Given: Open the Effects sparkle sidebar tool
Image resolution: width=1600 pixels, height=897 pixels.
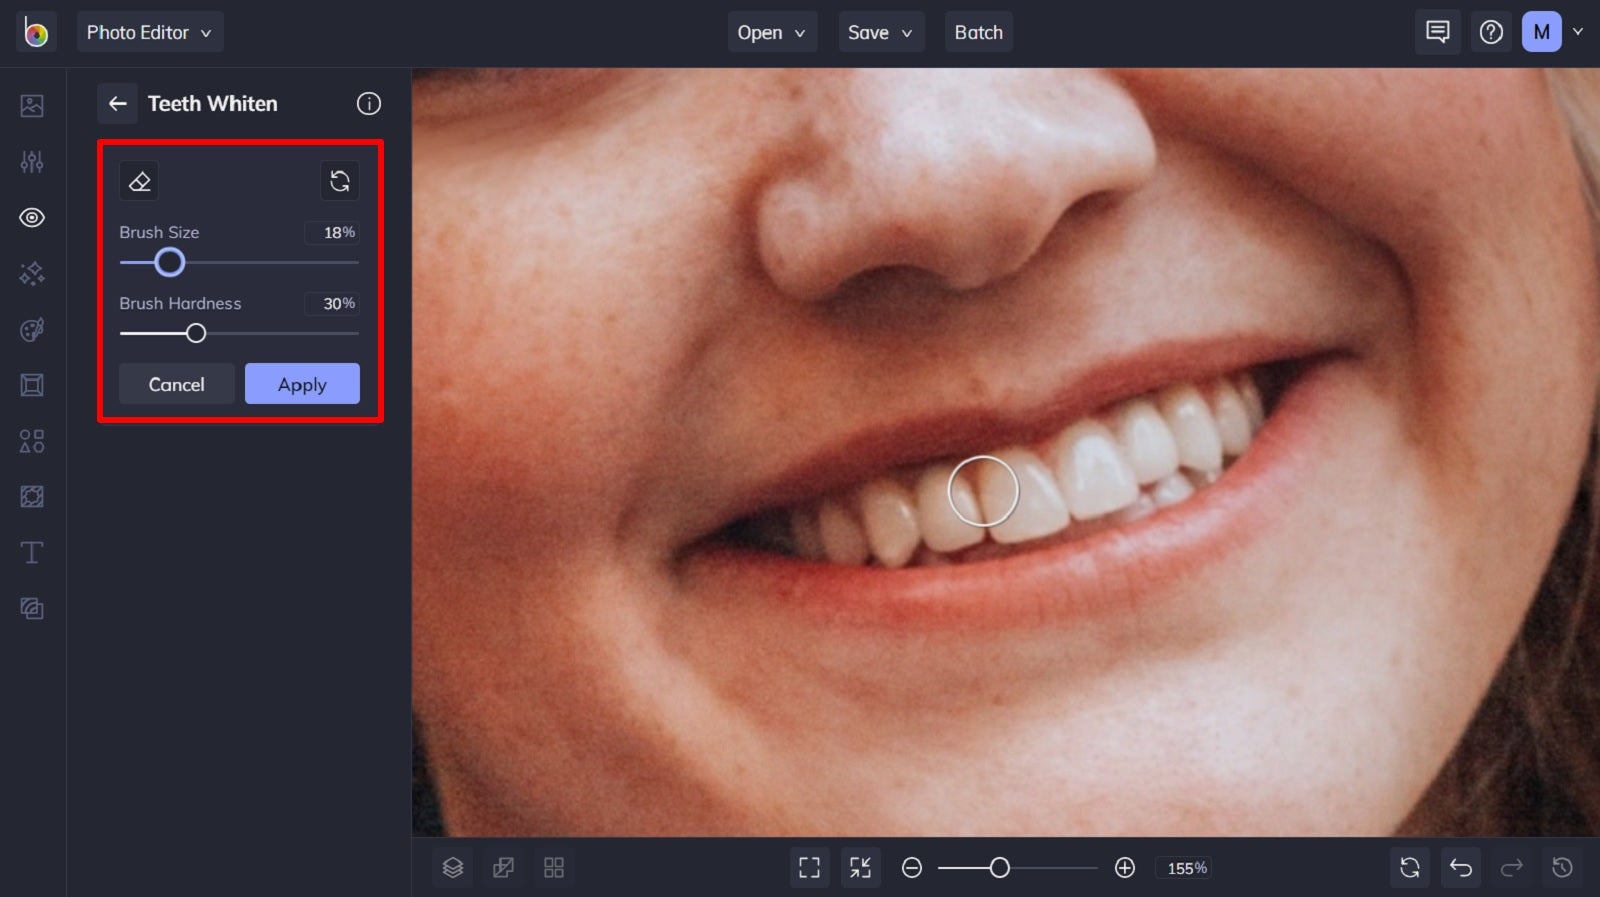Looking at the screenshot, I should click(x=32, y=273).
